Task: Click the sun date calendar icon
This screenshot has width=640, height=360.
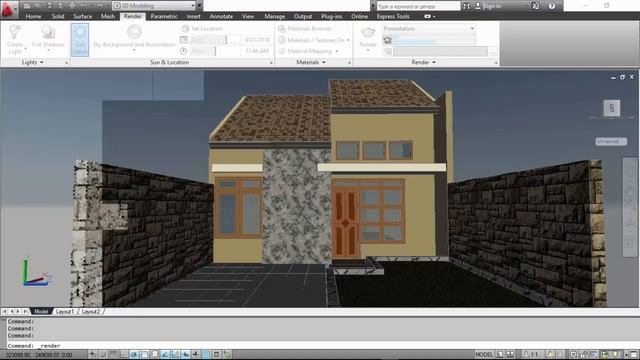Action: click(x=184, y=40)
